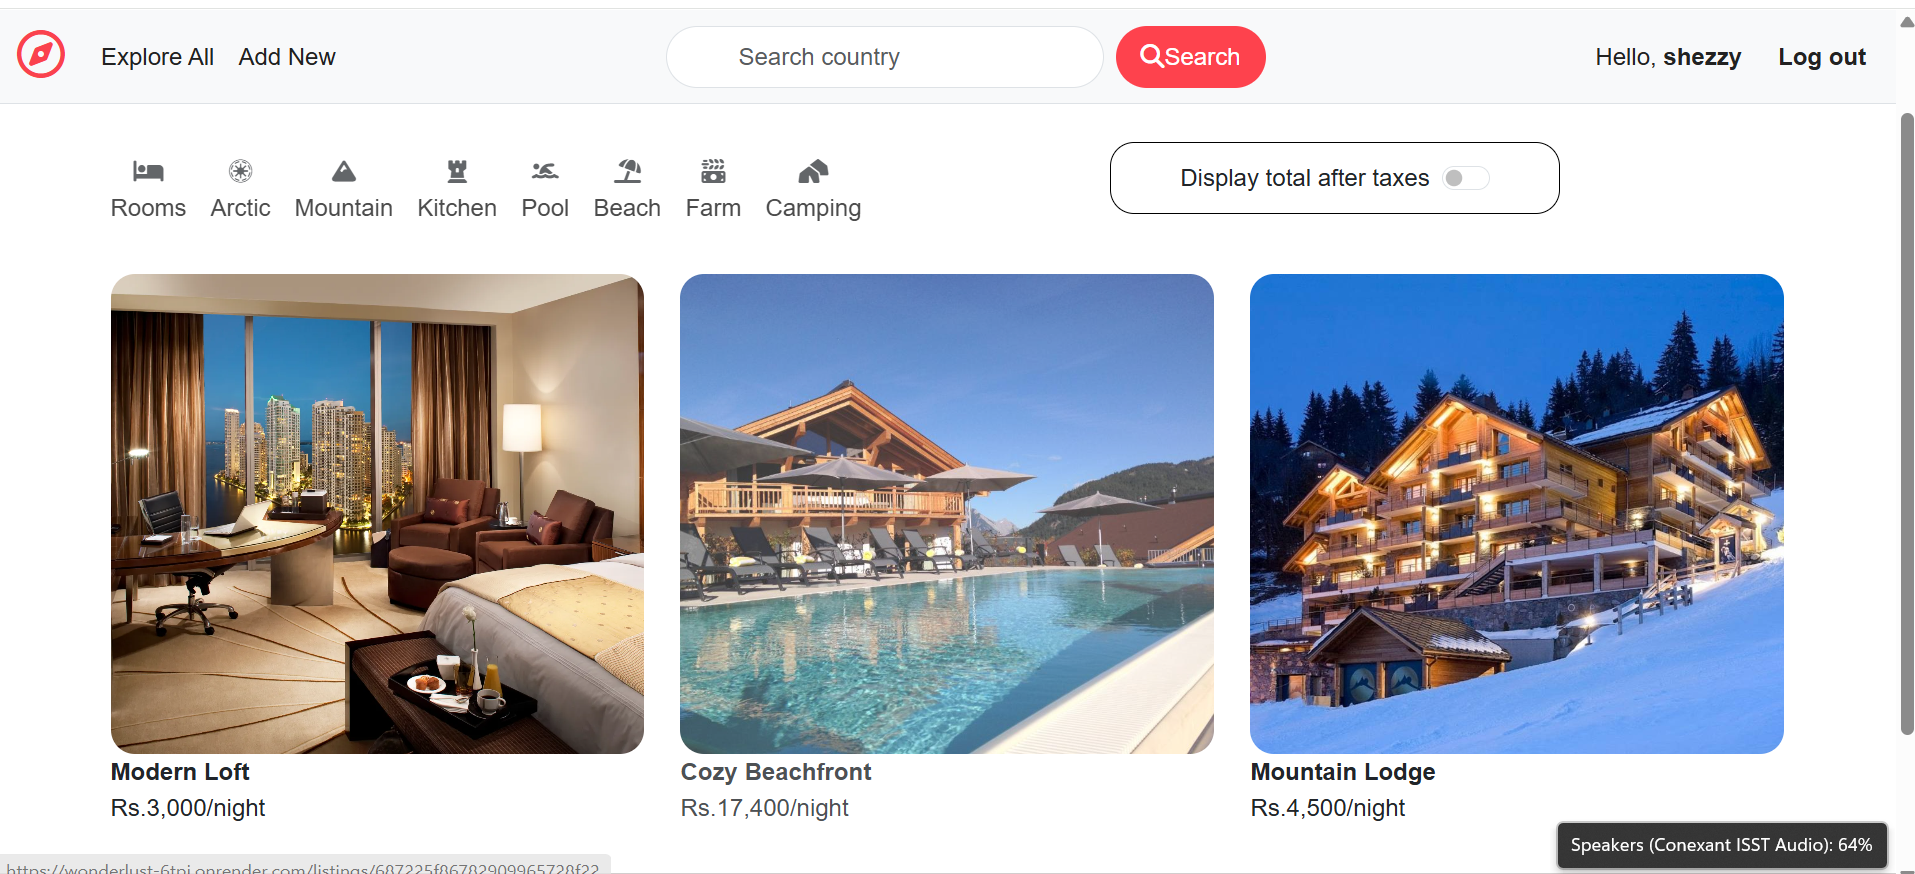Choose the Camping tent filter icon
Viewport: 1915px width, 874px height.
[813, 171]
